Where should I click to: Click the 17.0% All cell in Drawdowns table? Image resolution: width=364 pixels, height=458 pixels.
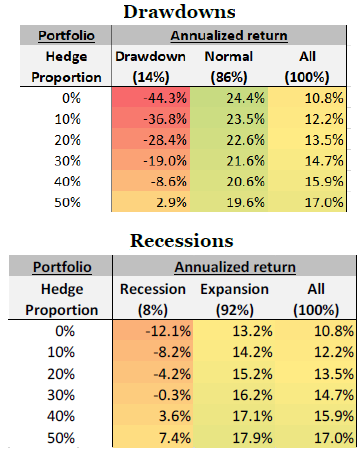click(x=307, y=202)
